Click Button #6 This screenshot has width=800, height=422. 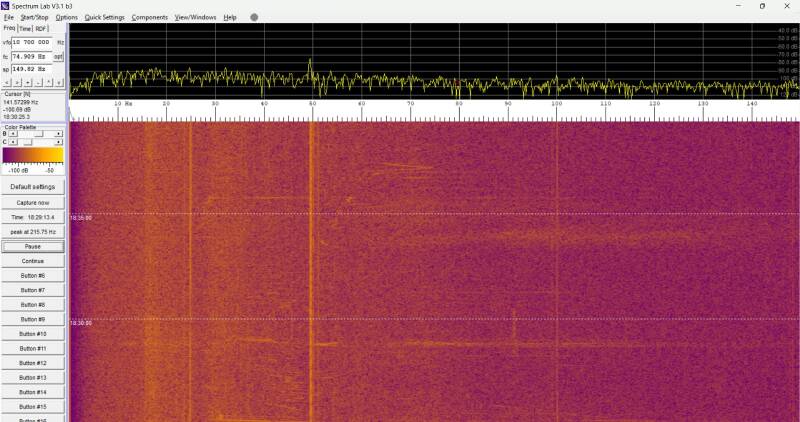pyautogui.click(x=33, y=276)
